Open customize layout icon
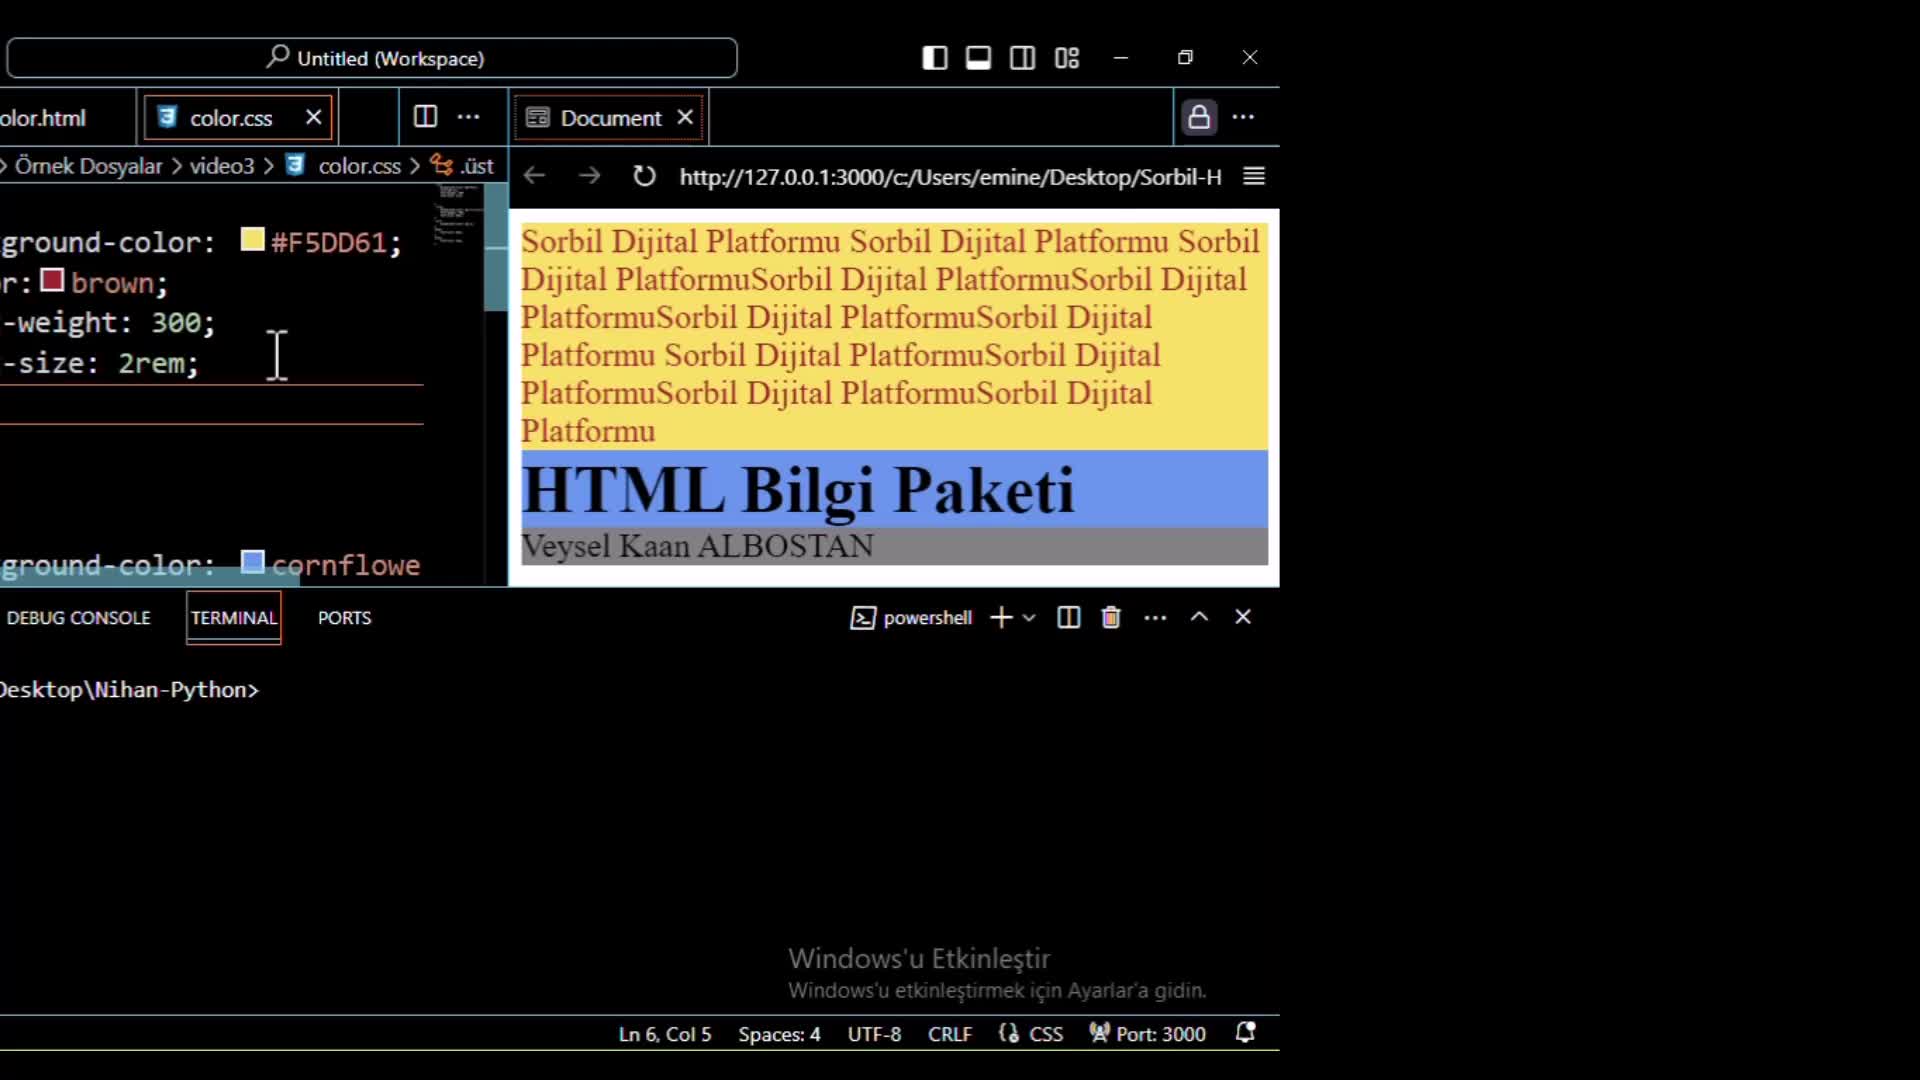 point(1067,58)
